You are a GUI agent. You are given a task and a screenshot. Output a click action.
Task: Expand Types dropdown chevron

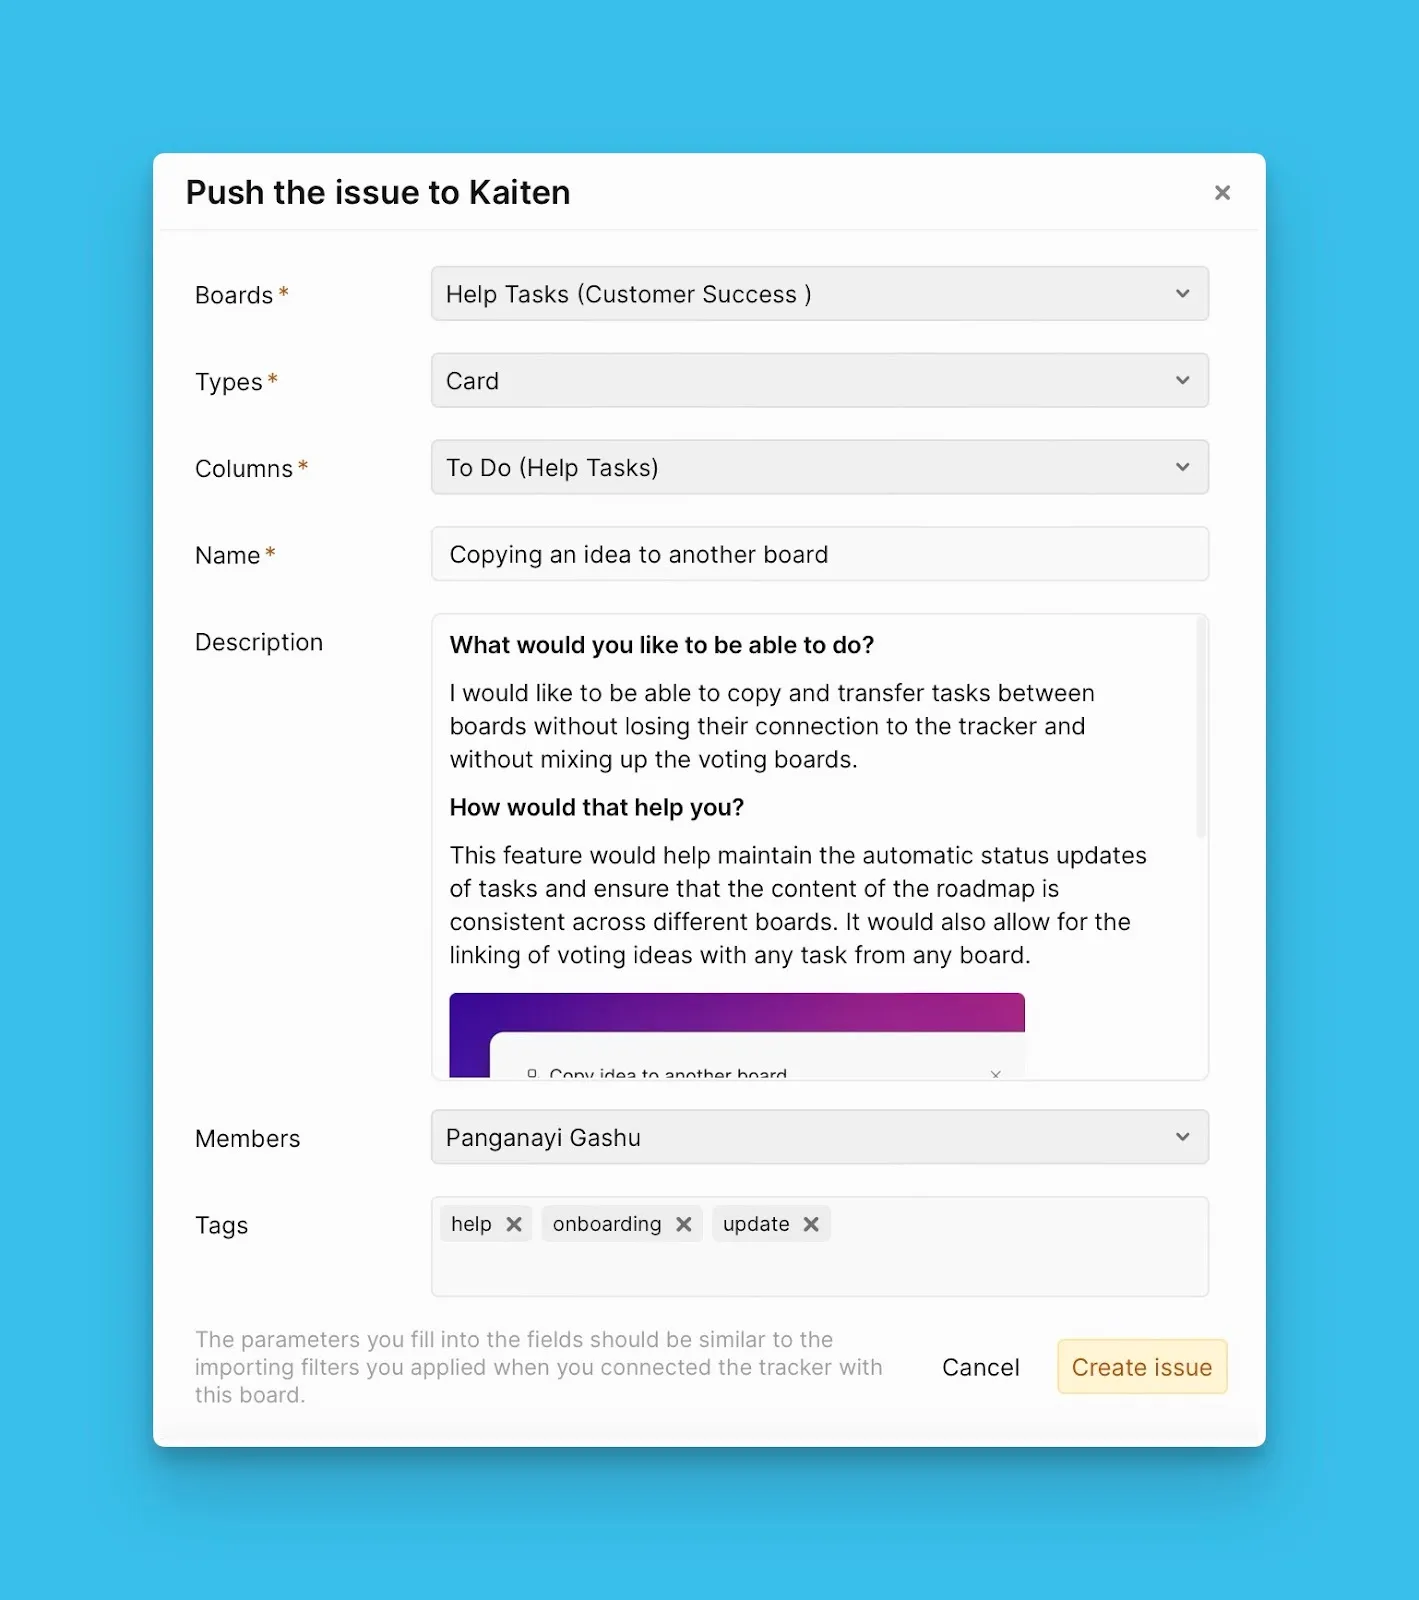click(1183, 381)
